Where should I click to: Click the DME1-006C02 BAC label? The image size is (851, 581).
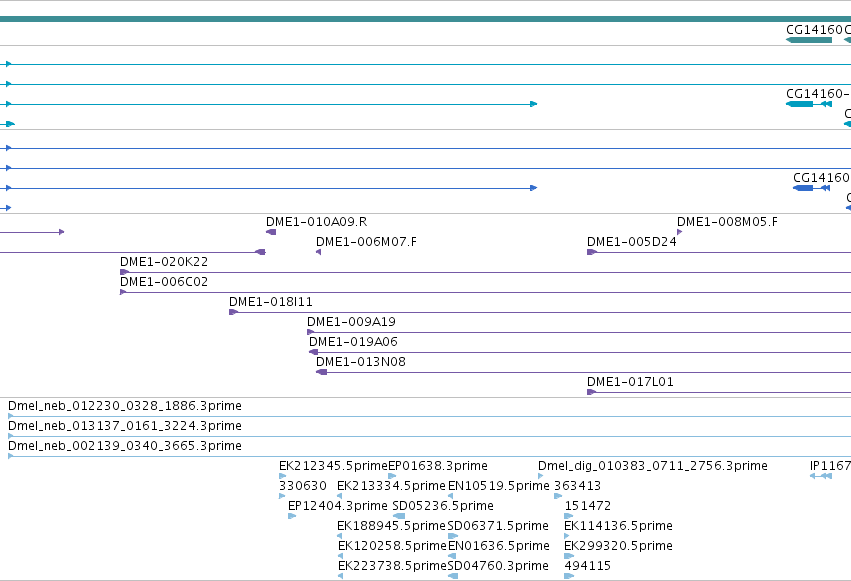click(x=164, y=282)
